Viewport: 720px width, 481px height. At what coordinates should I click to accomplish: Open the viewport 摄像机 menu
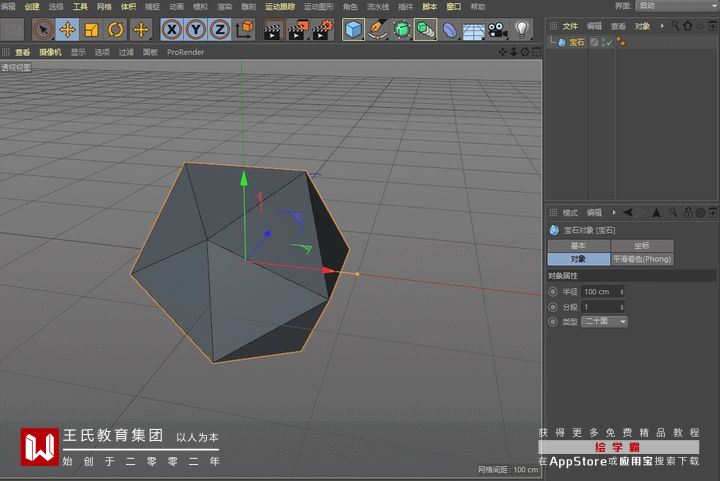[50, 52]
